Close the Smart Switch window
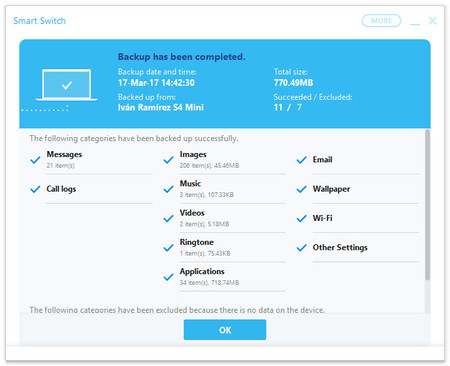 433,21
